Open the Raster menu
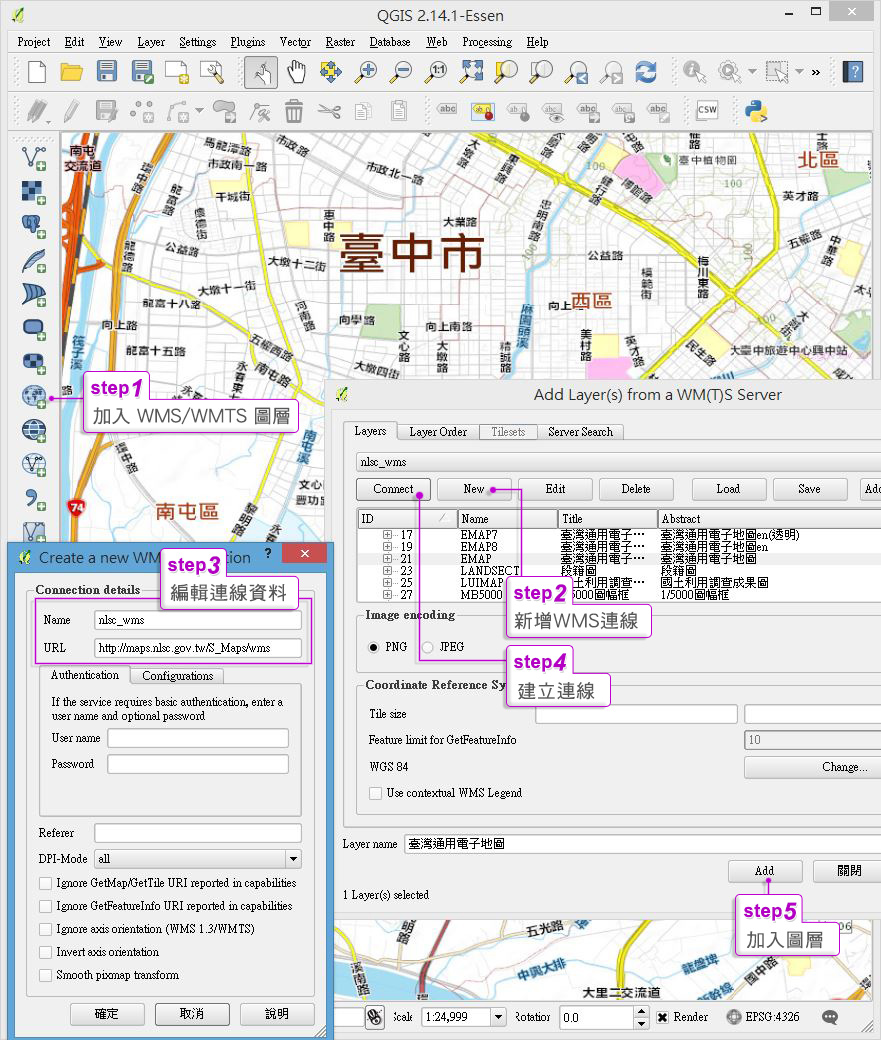This screenshot has height=1040, width=881. pyautogui.click(x=340, y=42)
